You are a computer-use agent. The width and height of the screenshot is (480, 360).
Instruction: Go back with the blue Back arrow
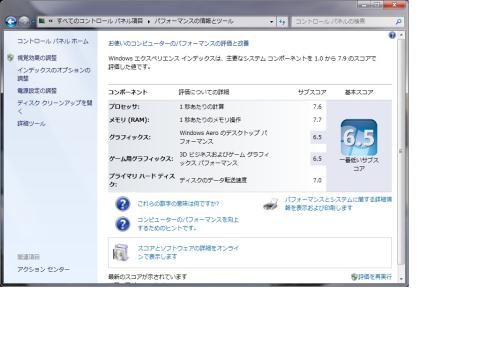[11, 22]
